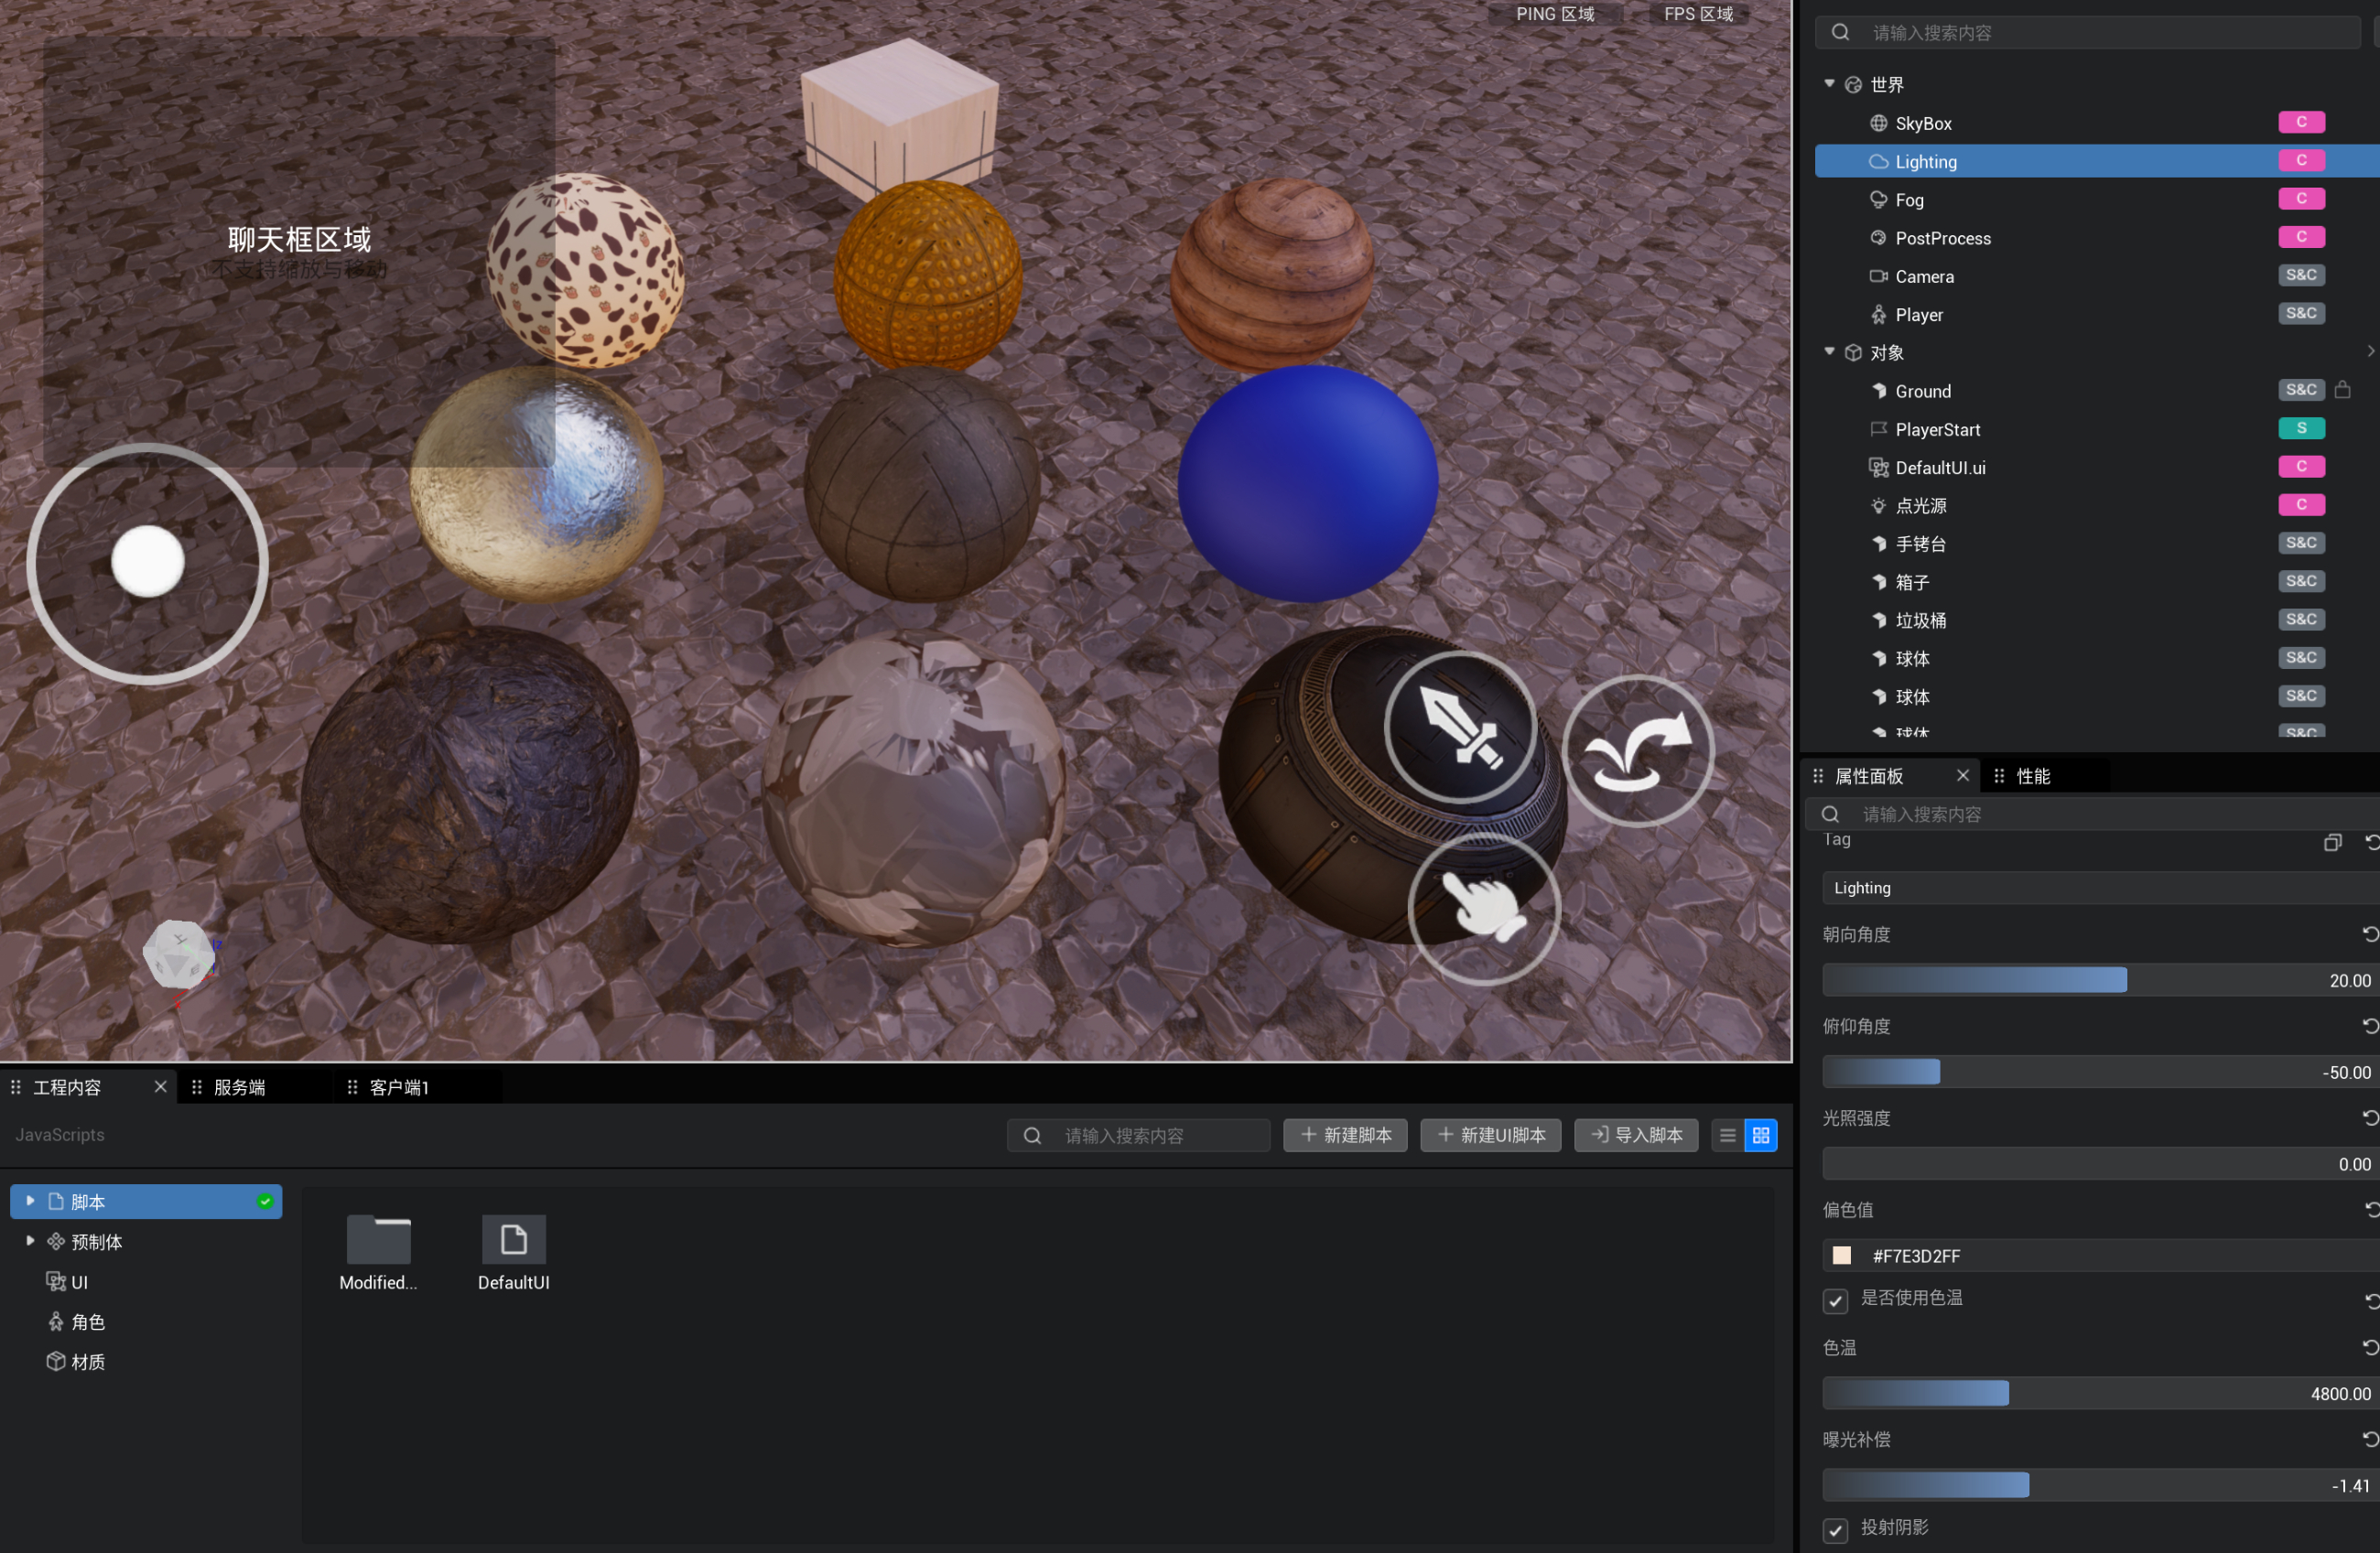Click the S&C badge on Camera row
This screenshot has width=2380, height=1553.
[x=2301, y=275]
